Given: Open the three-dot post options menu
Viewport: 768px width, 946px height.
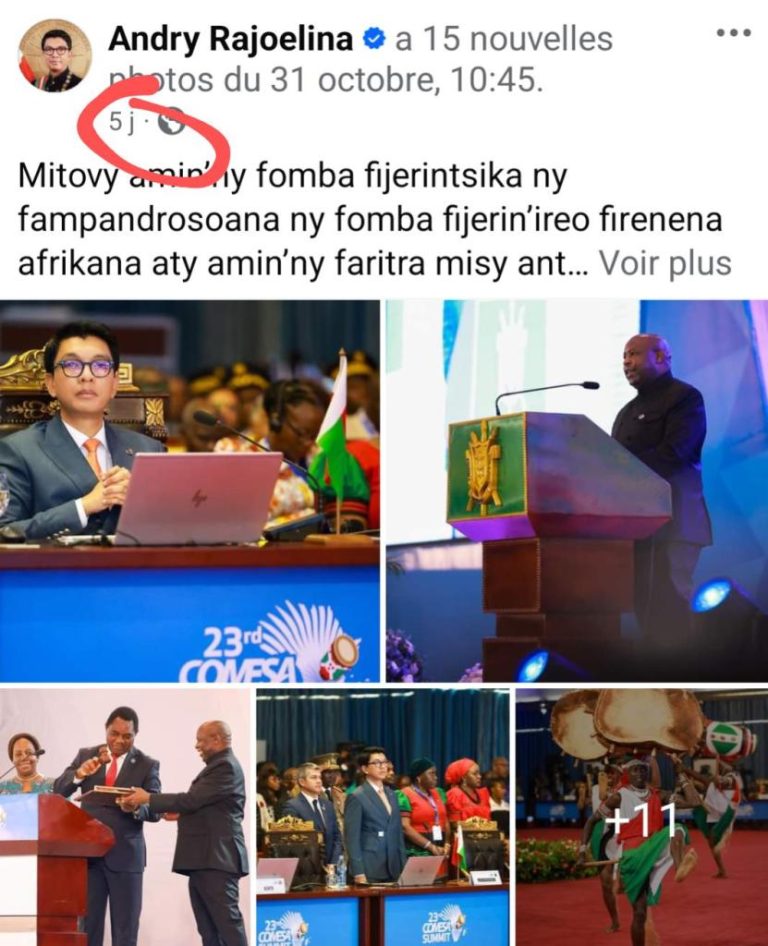Looking at the screenshot, I should click(734, 33).
